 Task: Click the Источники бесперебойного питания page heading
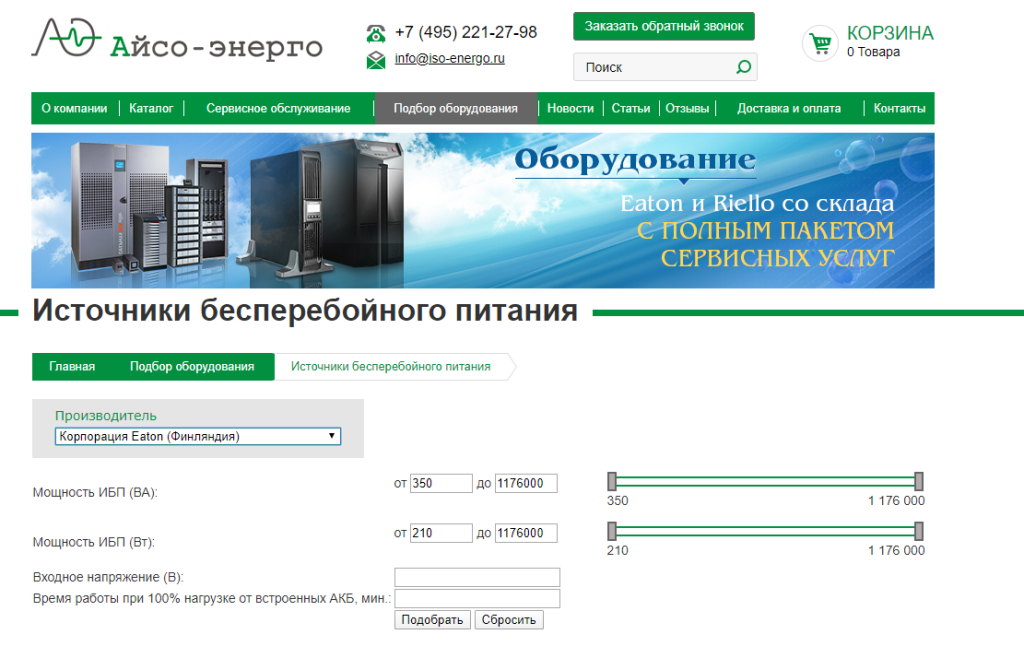[305, 311]
